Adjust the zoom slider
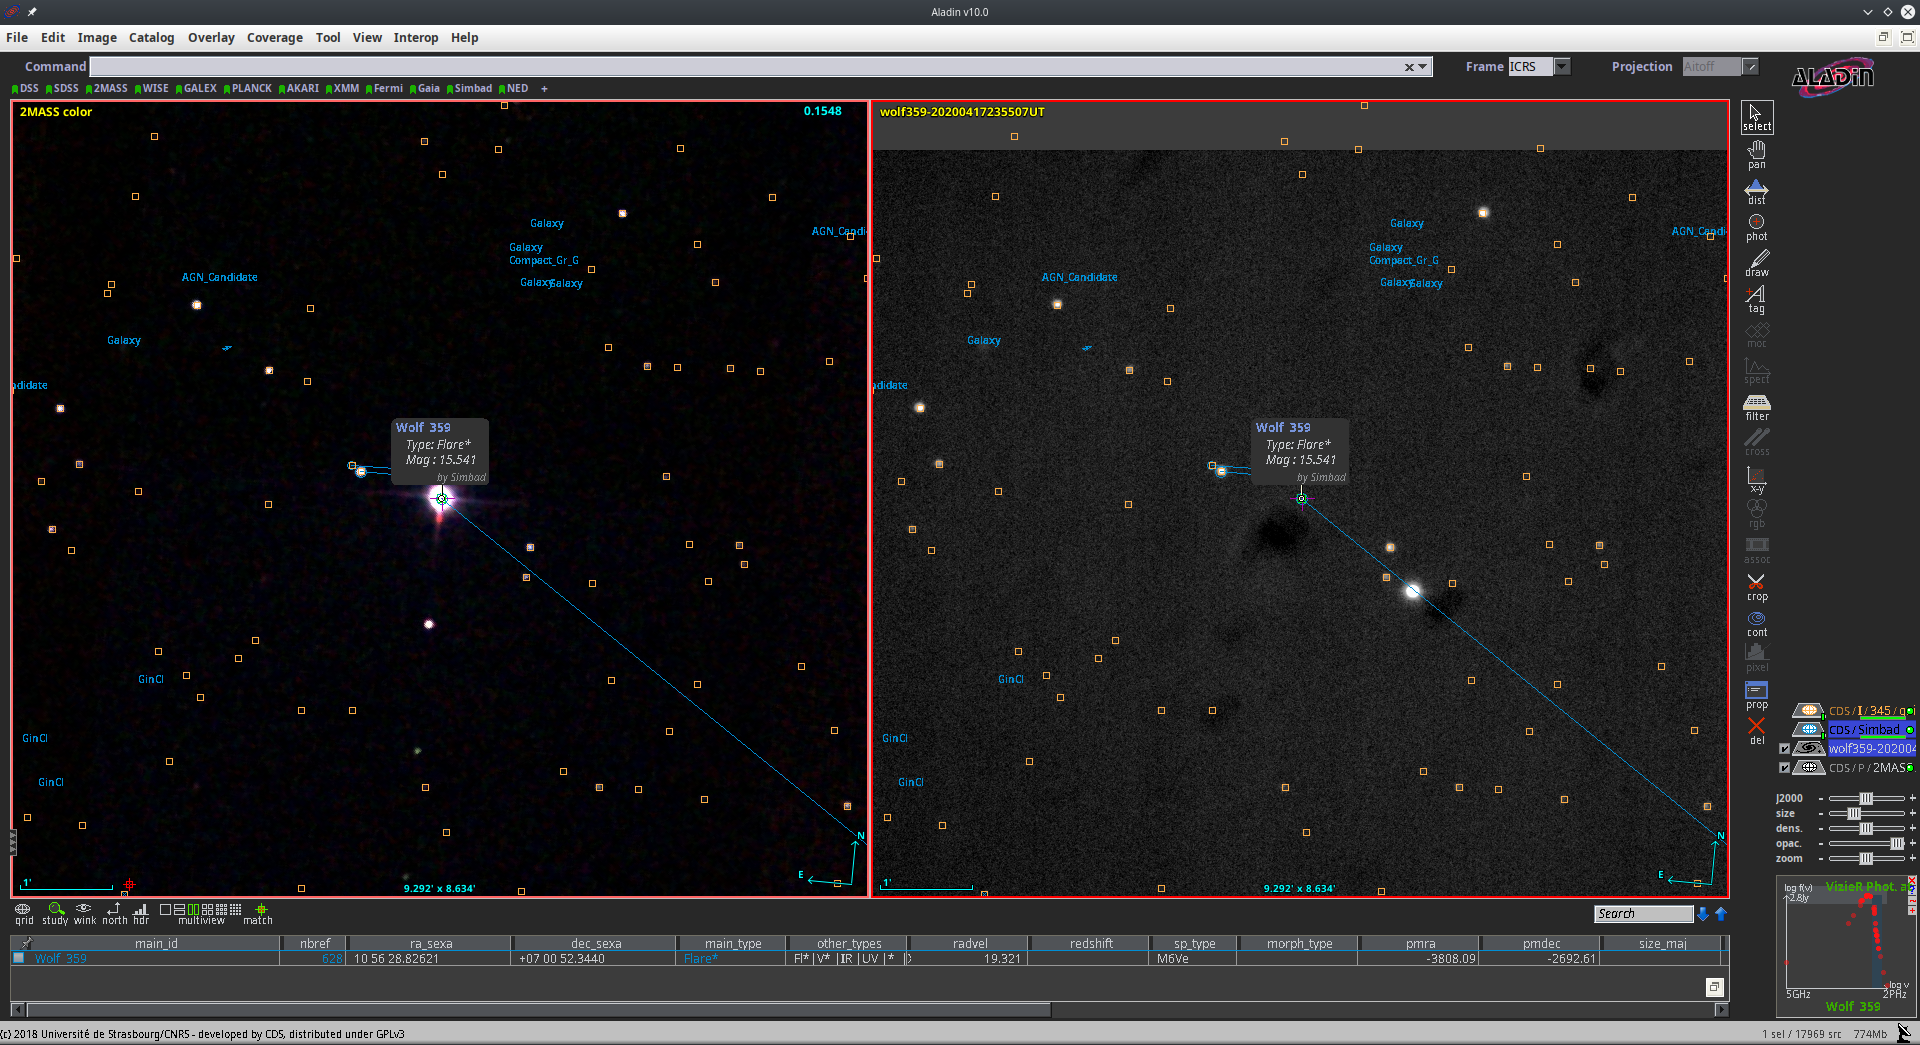This screenshot has height=1045, width=1920. point(1866,858)
